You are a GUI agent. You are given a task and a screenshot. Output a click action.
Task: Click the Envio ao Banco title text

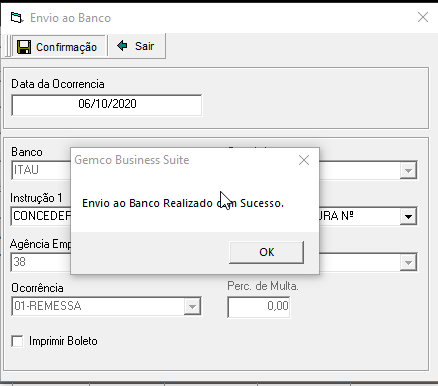point(70,18)
